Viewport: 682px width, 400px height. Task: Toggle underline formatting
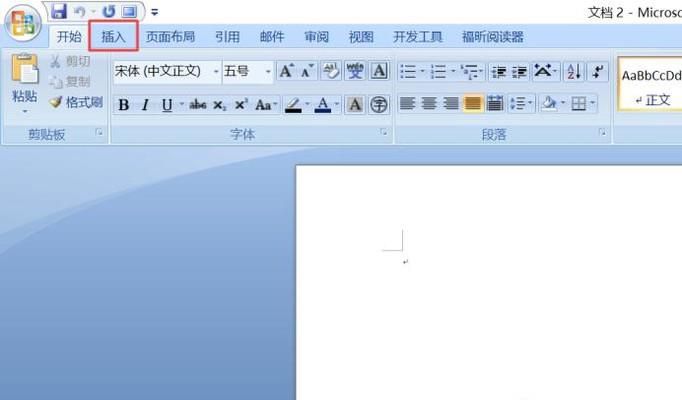pyautogui.click(x=167, y=105)
